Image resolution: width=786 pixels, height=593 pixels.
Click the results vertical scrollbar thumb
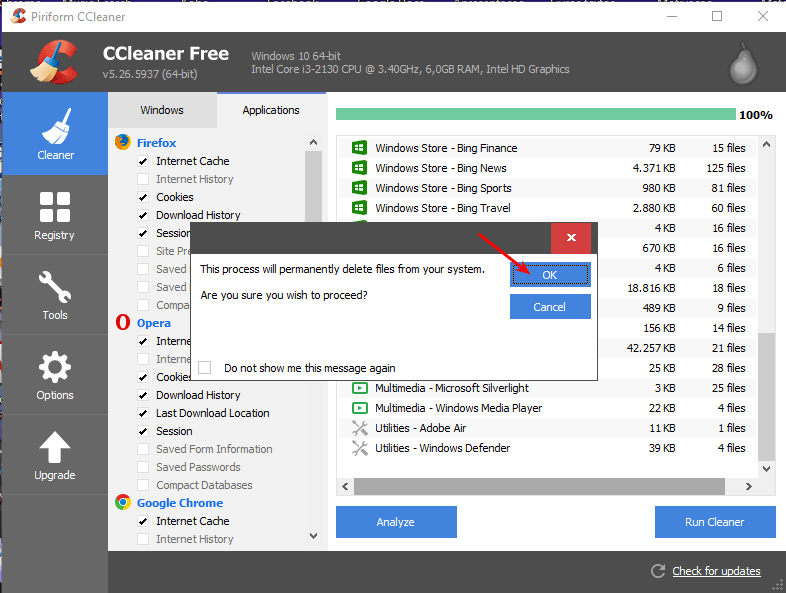[x=766, y=397]
